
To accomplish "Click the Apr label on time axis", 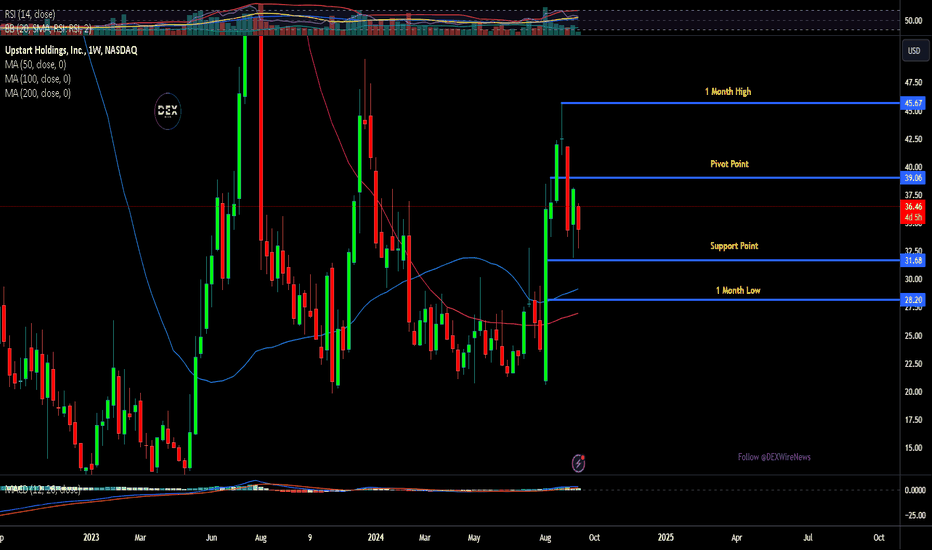I will coord(736,538).
